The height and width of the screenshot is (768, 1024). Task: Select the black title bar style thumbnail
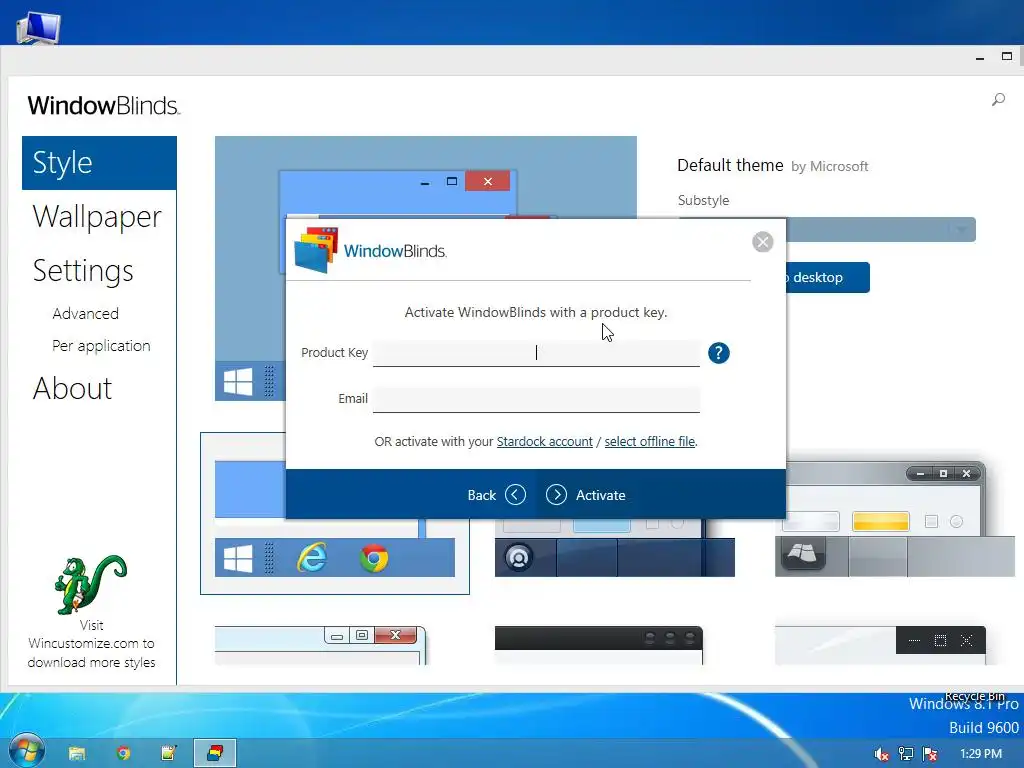pyautogui.click(x=599, y=645)
